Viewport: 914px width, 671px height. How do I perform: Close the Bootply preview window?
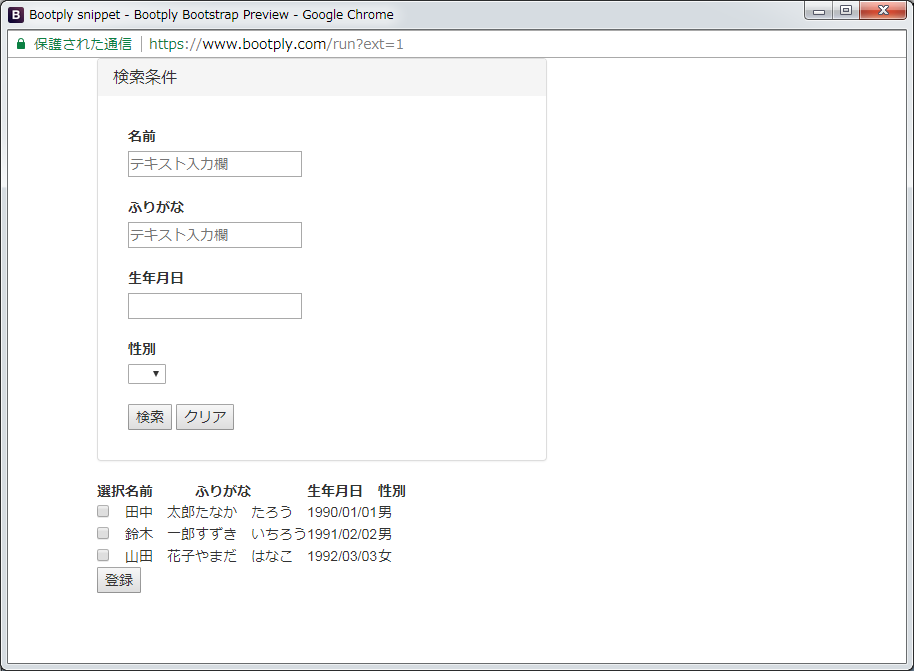pos(881,11)
